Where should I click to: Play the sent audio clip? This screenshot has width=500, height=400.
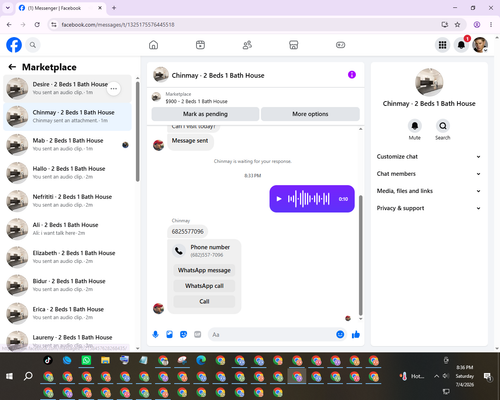279,199
